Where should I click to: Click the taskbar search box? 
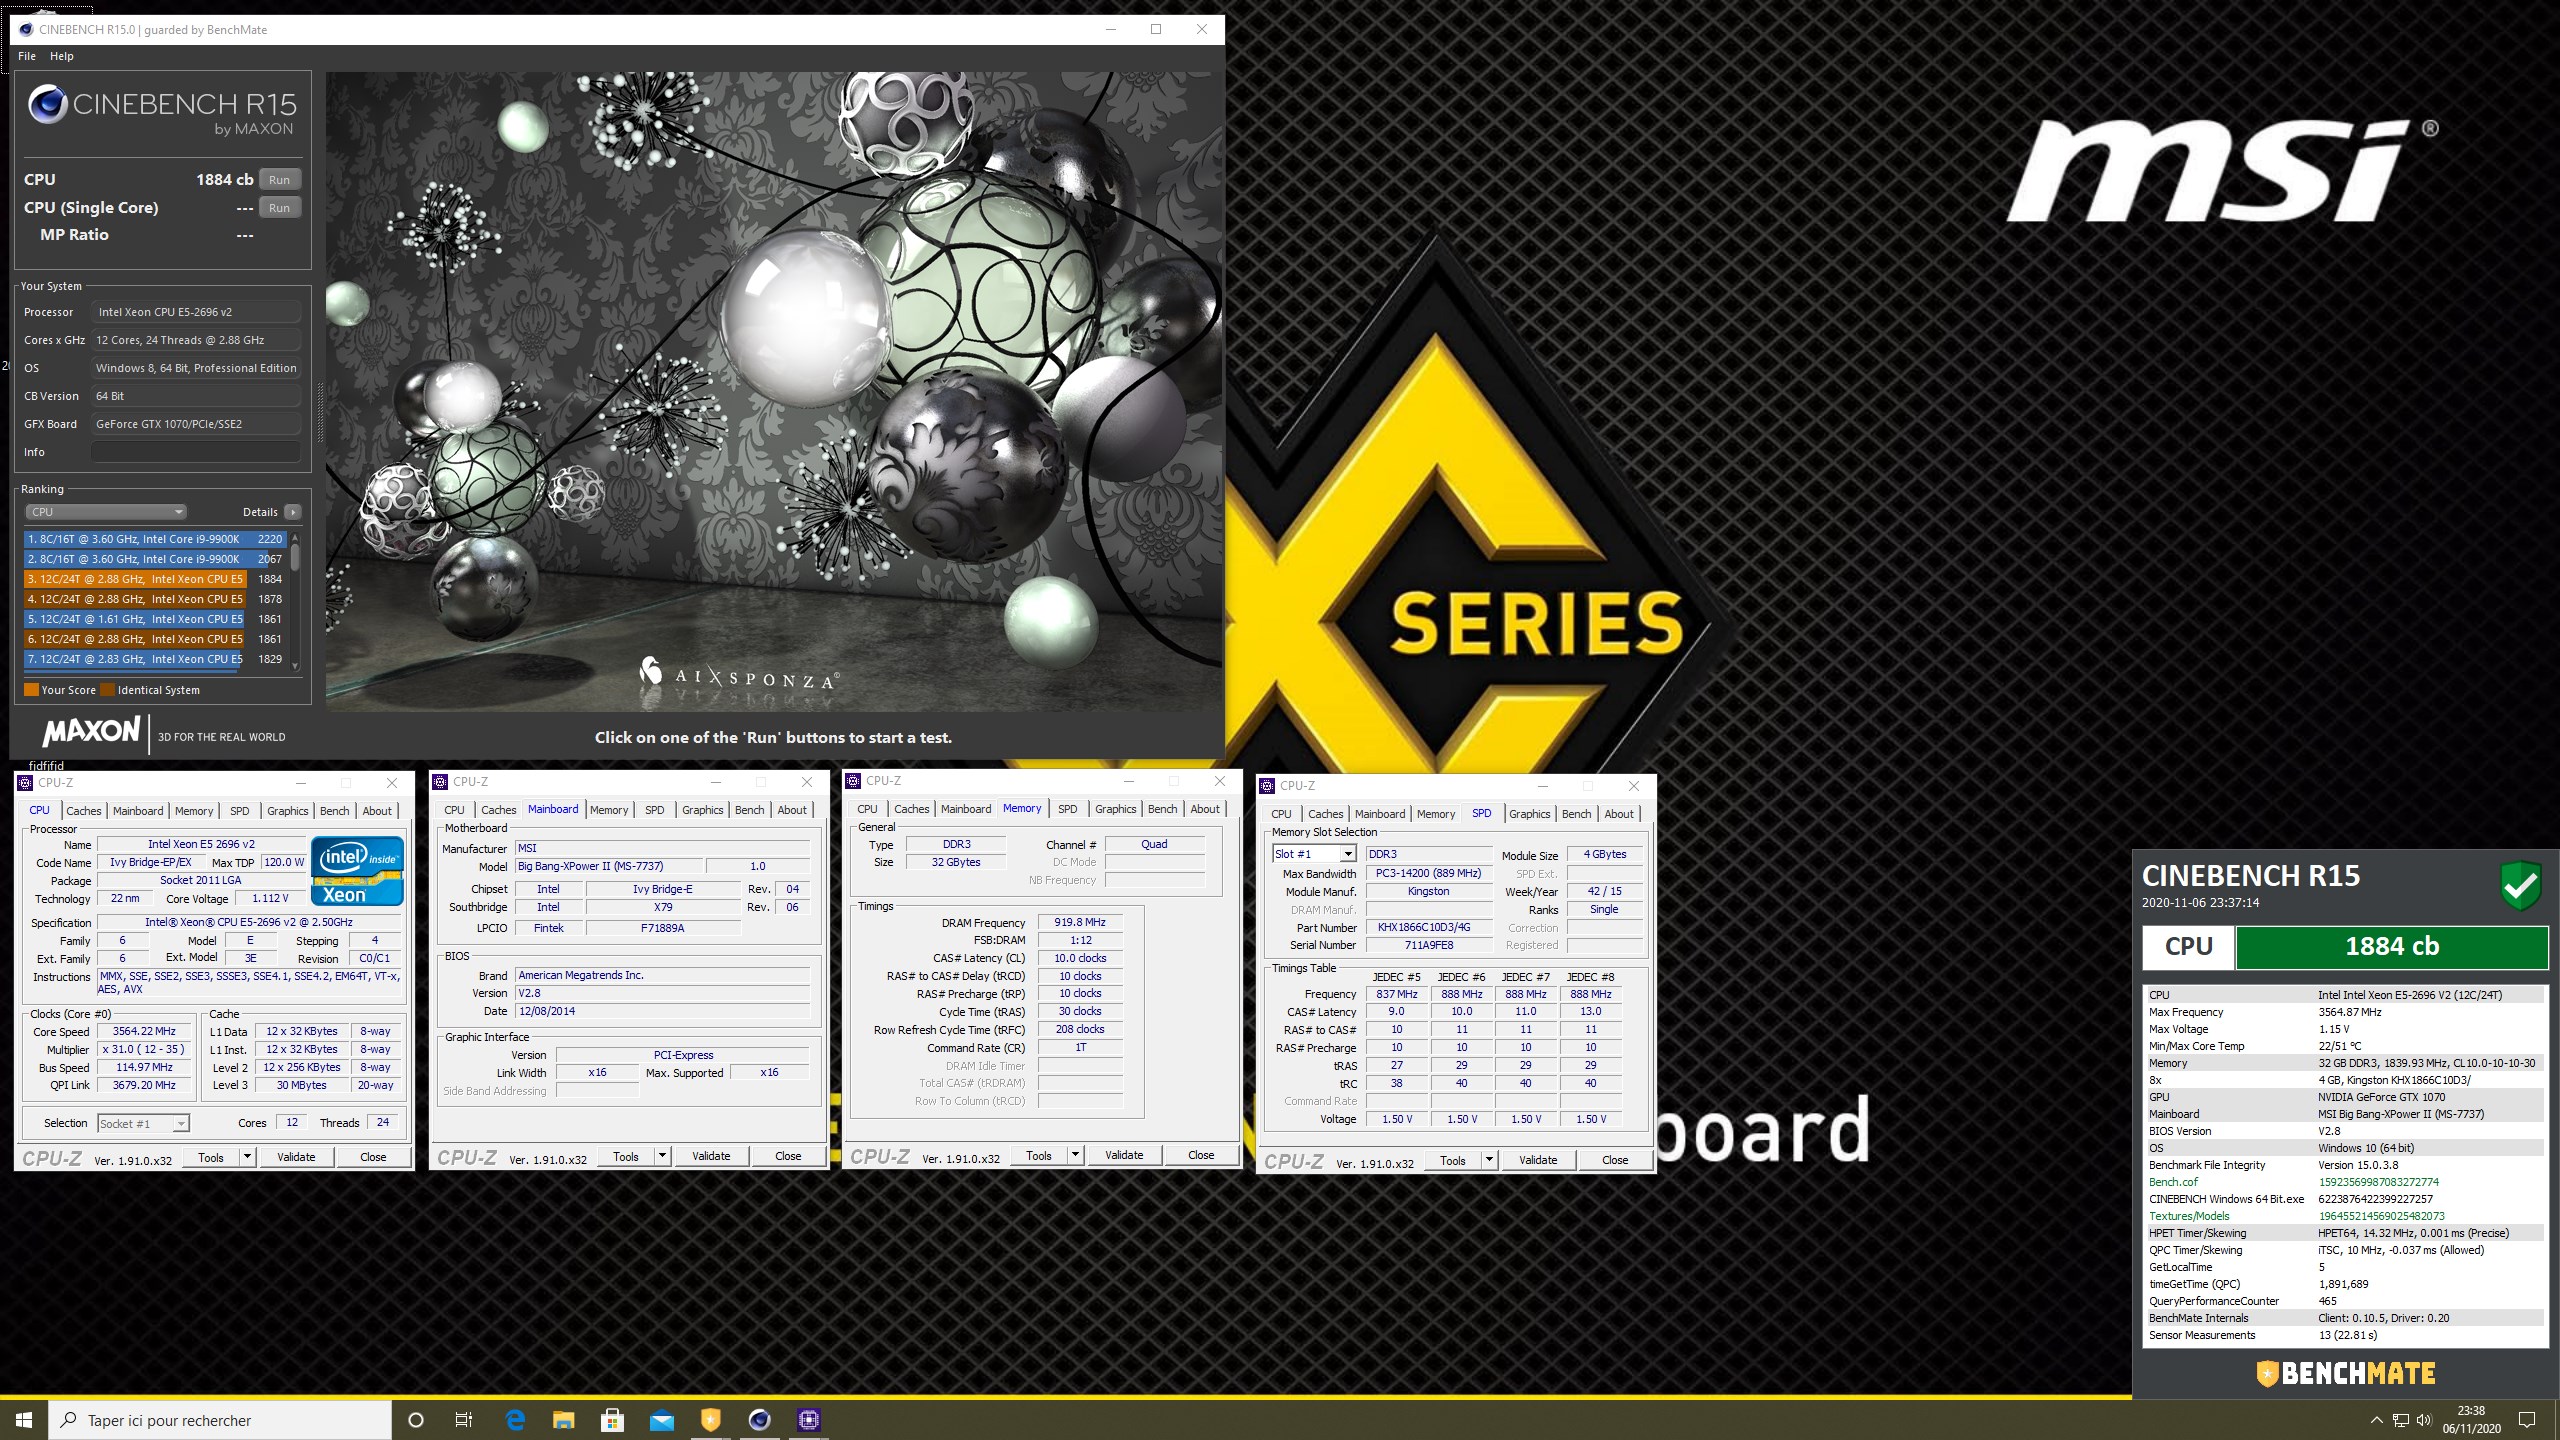[x=220, y=1420]
